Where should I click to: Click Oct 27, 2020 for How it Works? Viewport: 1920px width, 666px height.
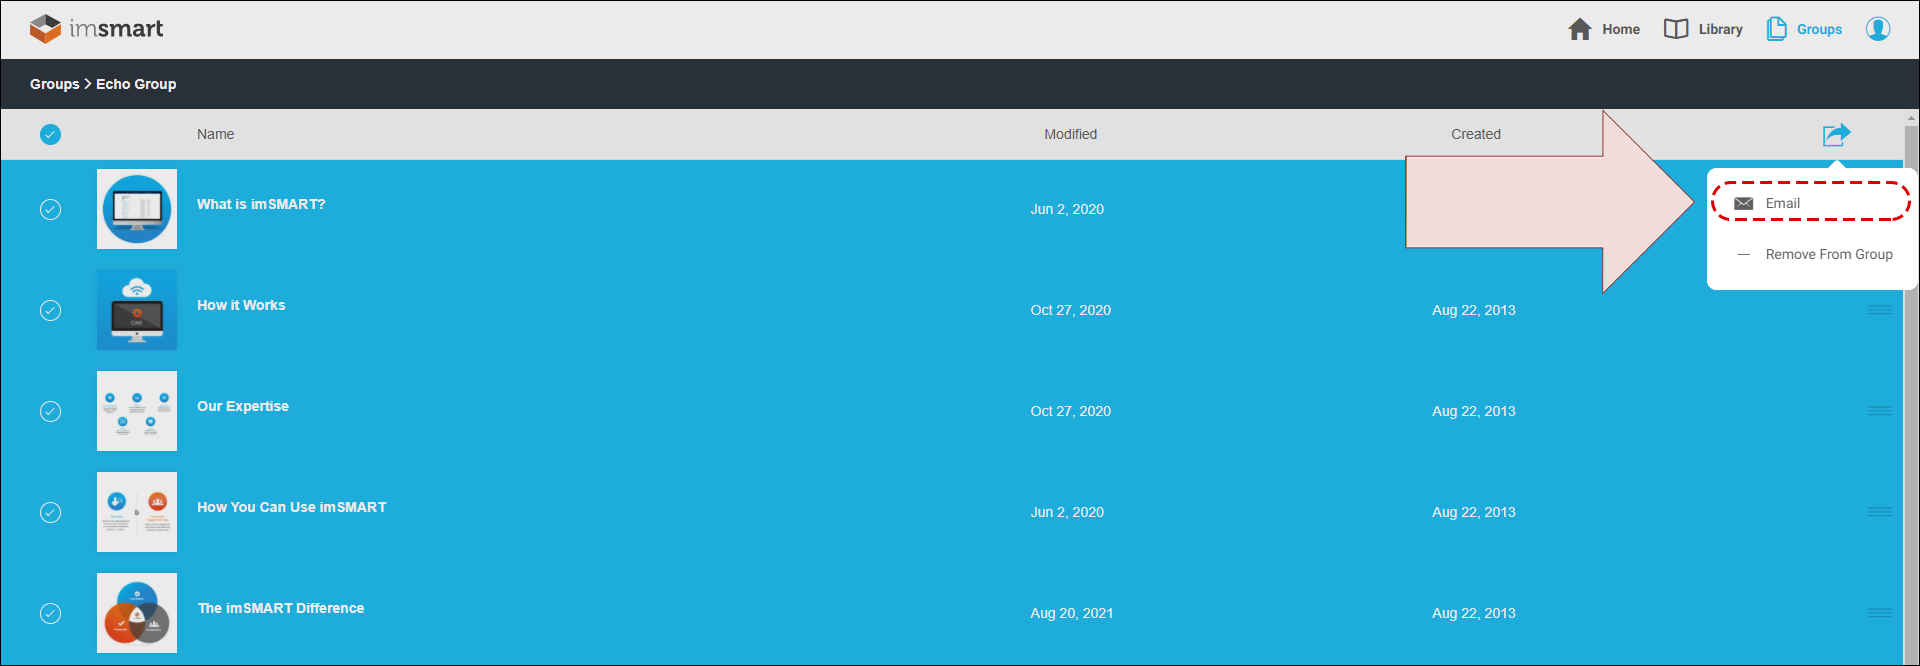tap(1071, 310)
